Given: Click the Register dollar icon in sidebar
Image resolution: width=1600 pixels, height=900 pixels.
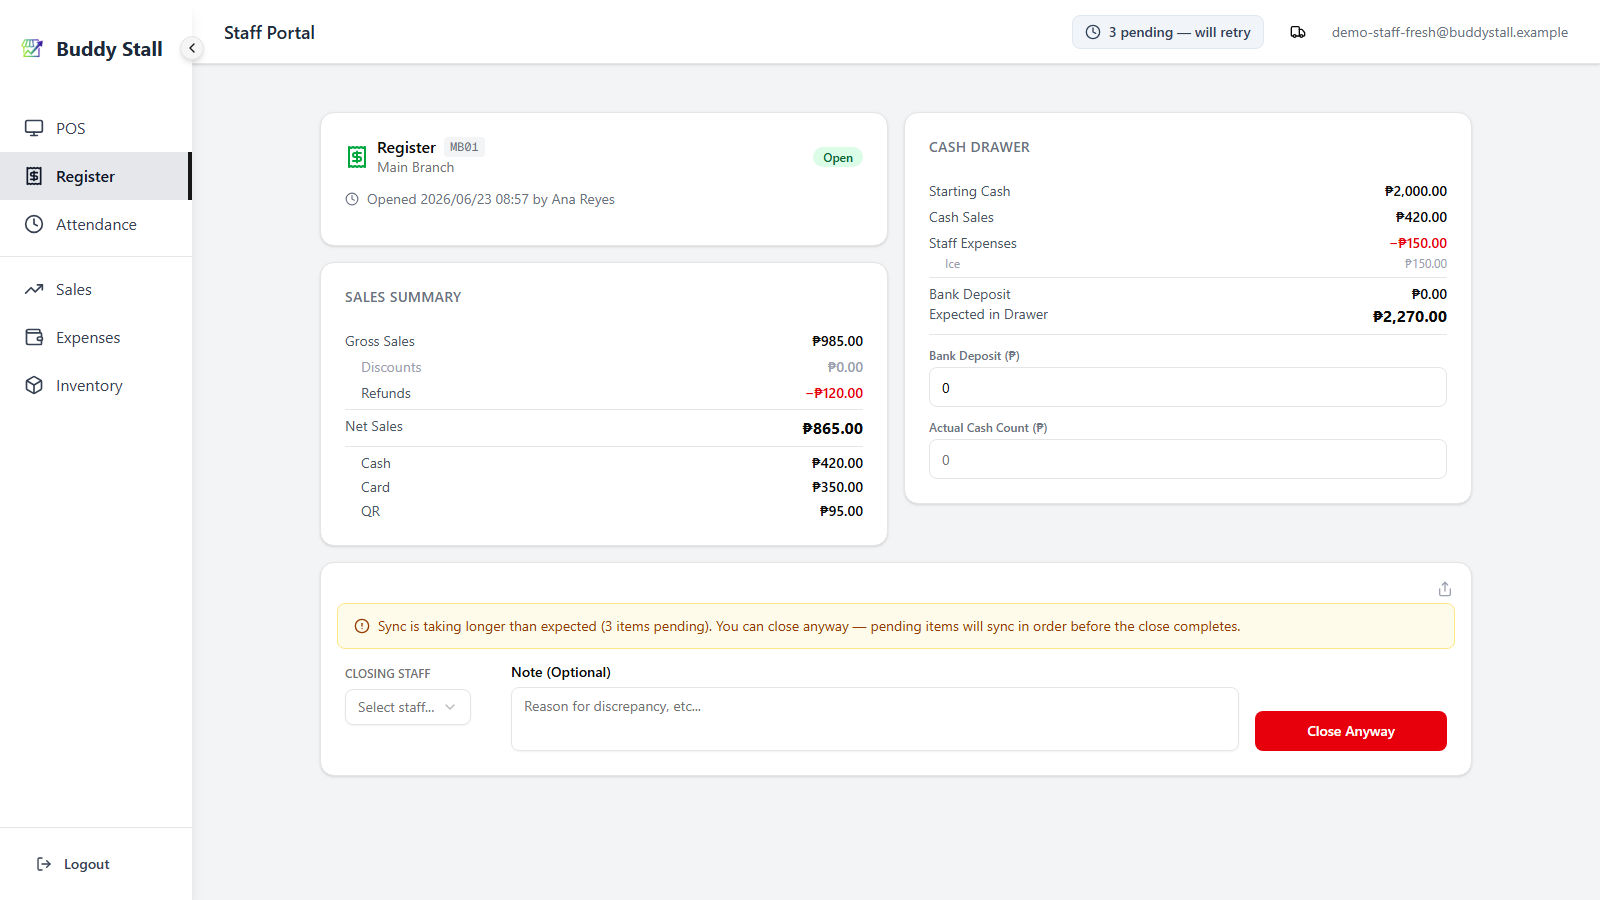Looking at the screenshot, I should click(x=34, y=176).
